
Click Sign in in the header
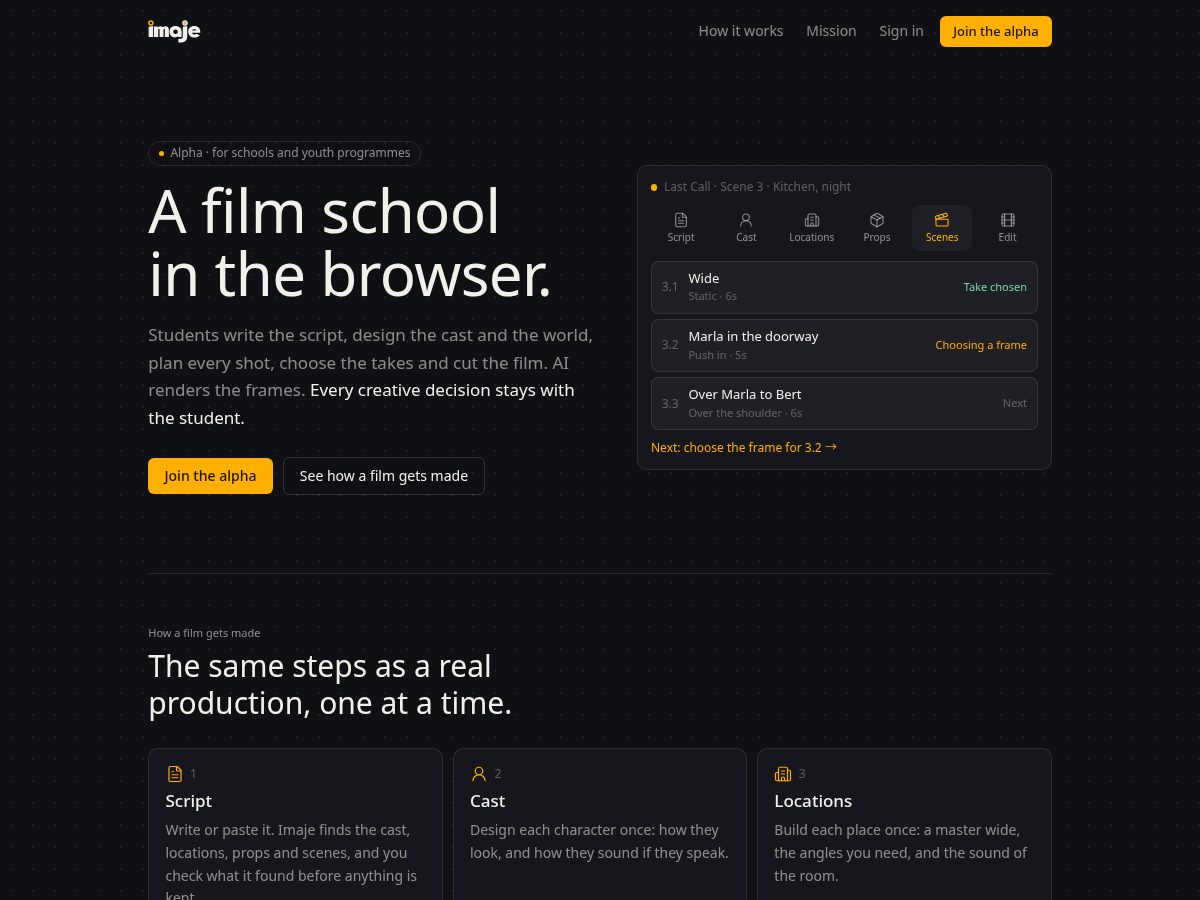click(901, 31)
